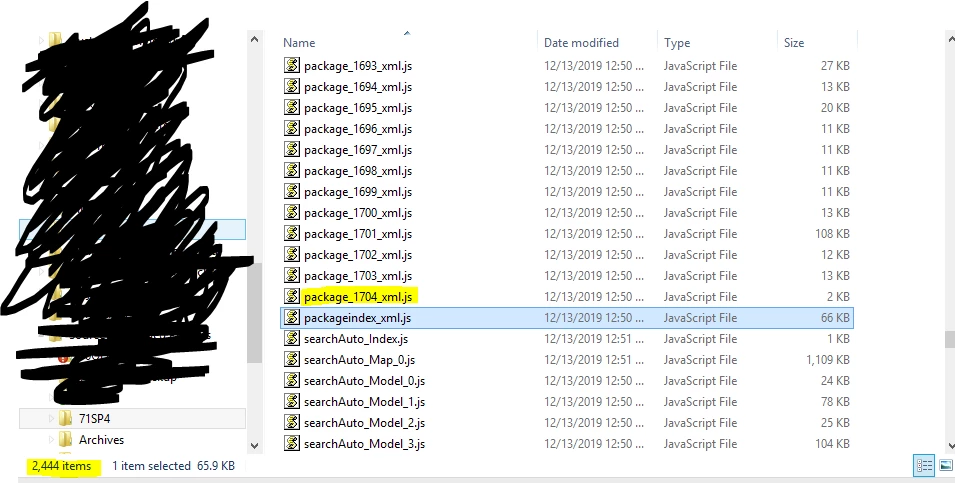The image size is (955, 483).
Task: Click the packageindex_xml.js file icon
Action: [x=292, y=317]
